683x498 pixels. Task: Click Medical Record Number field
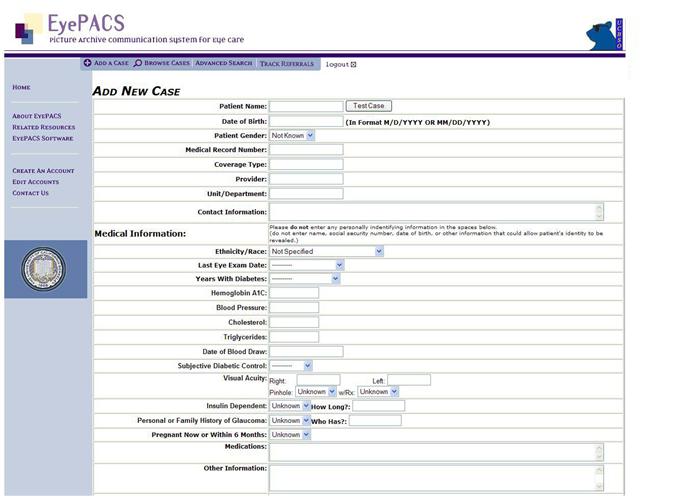click(306, 150)
